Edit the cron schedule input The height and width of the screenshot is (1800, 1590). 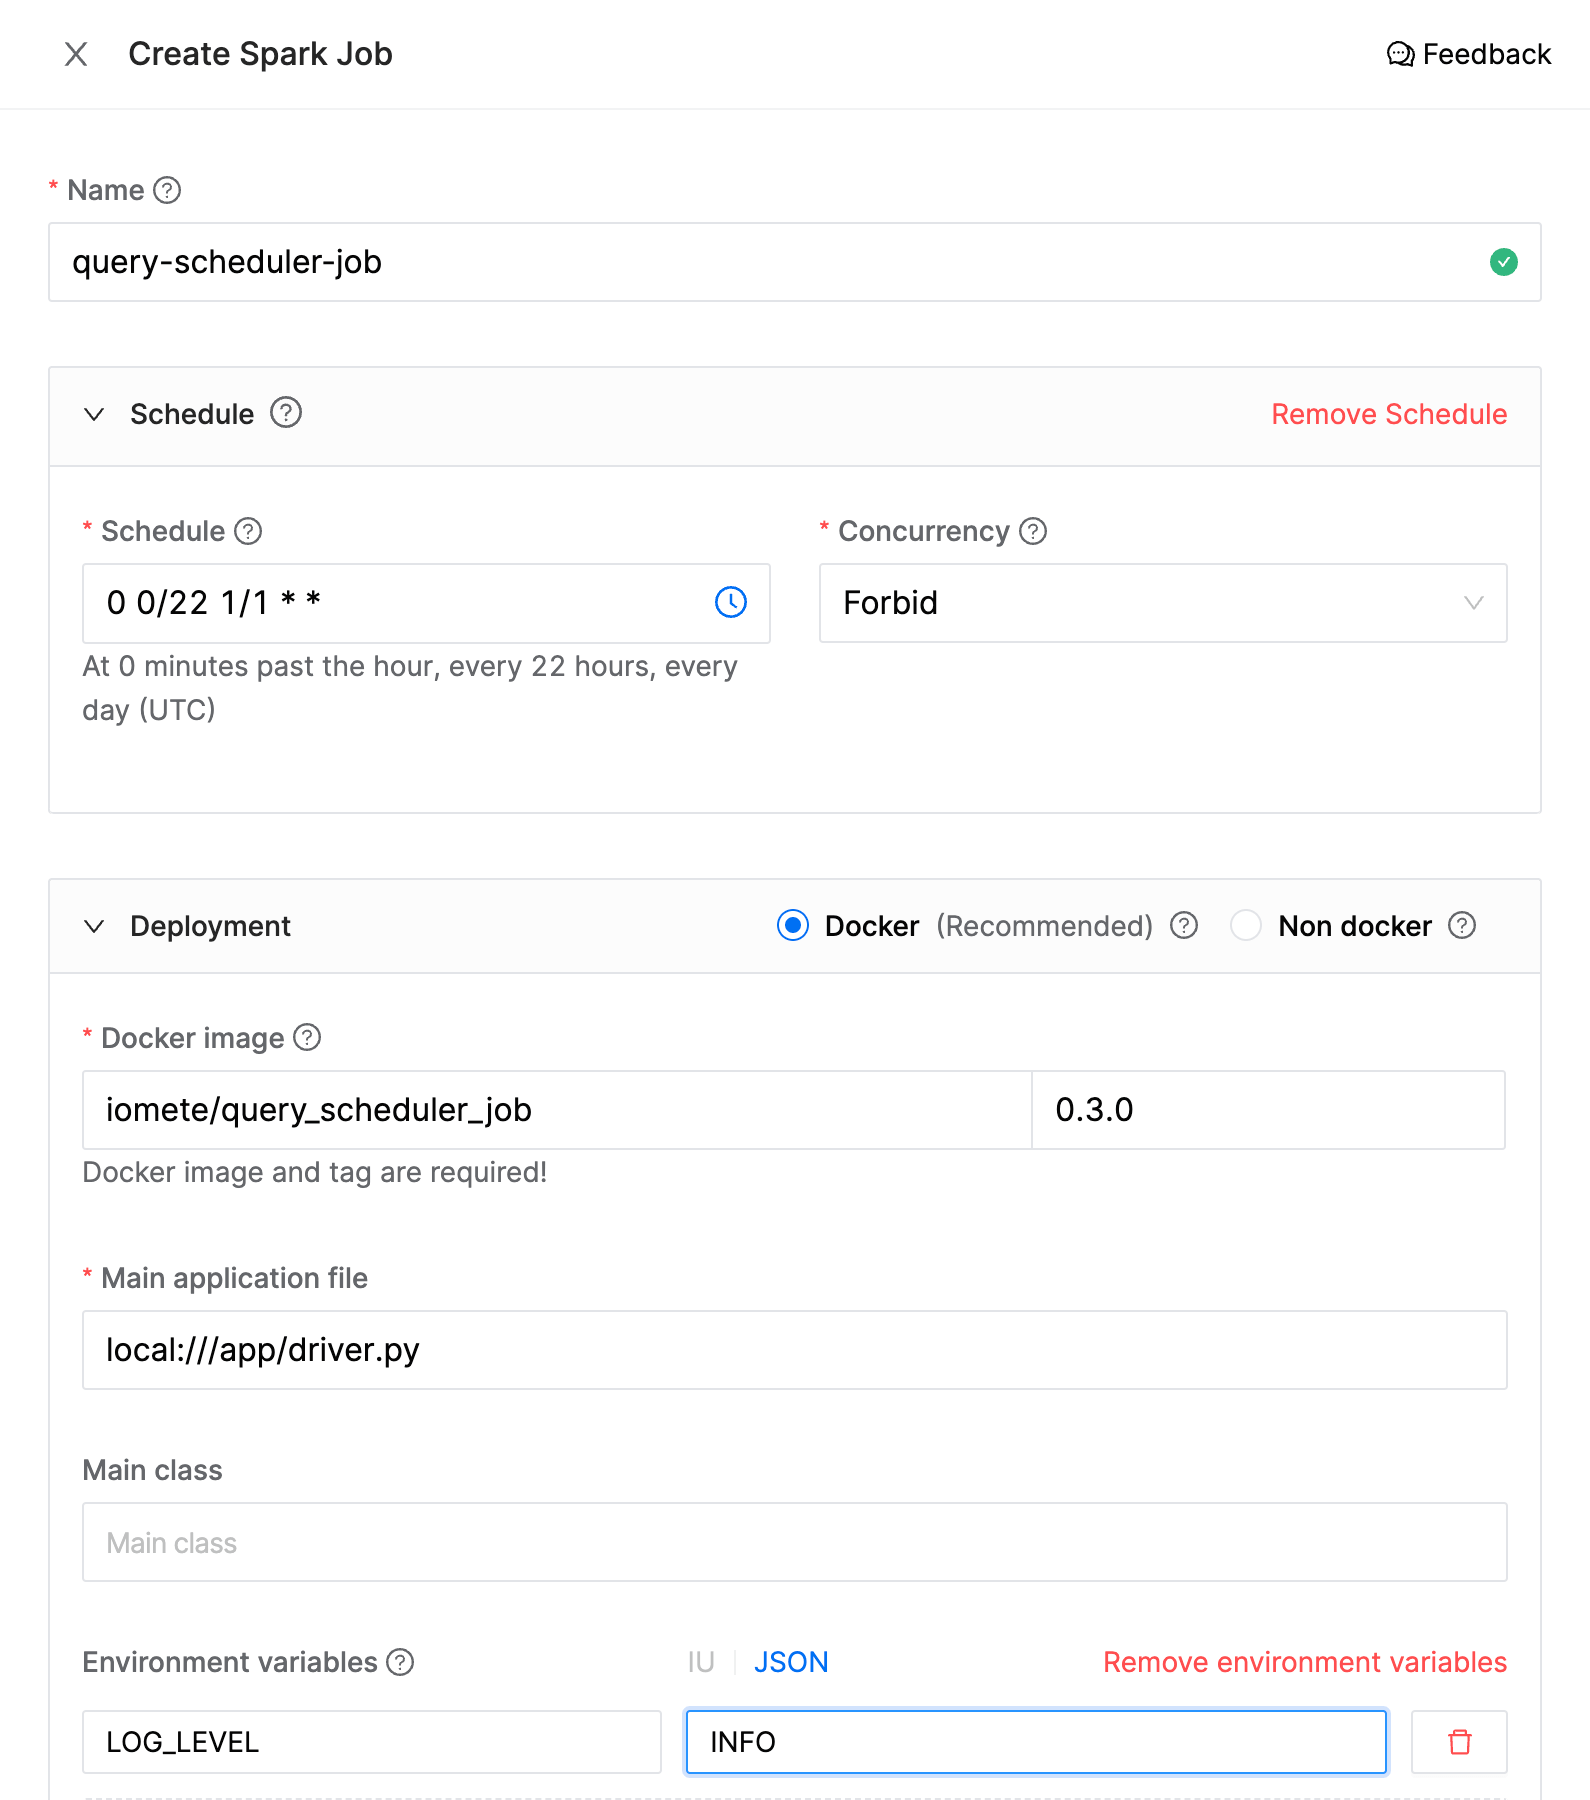pyautogui.click(x=426, y=603)
